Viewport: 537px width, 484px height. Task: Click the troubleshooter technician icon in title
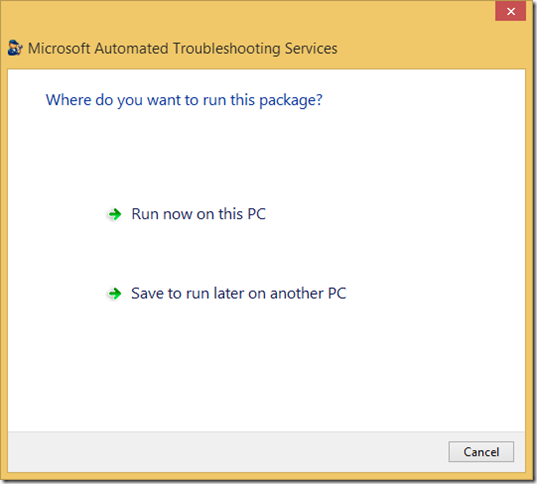(15, 48)
